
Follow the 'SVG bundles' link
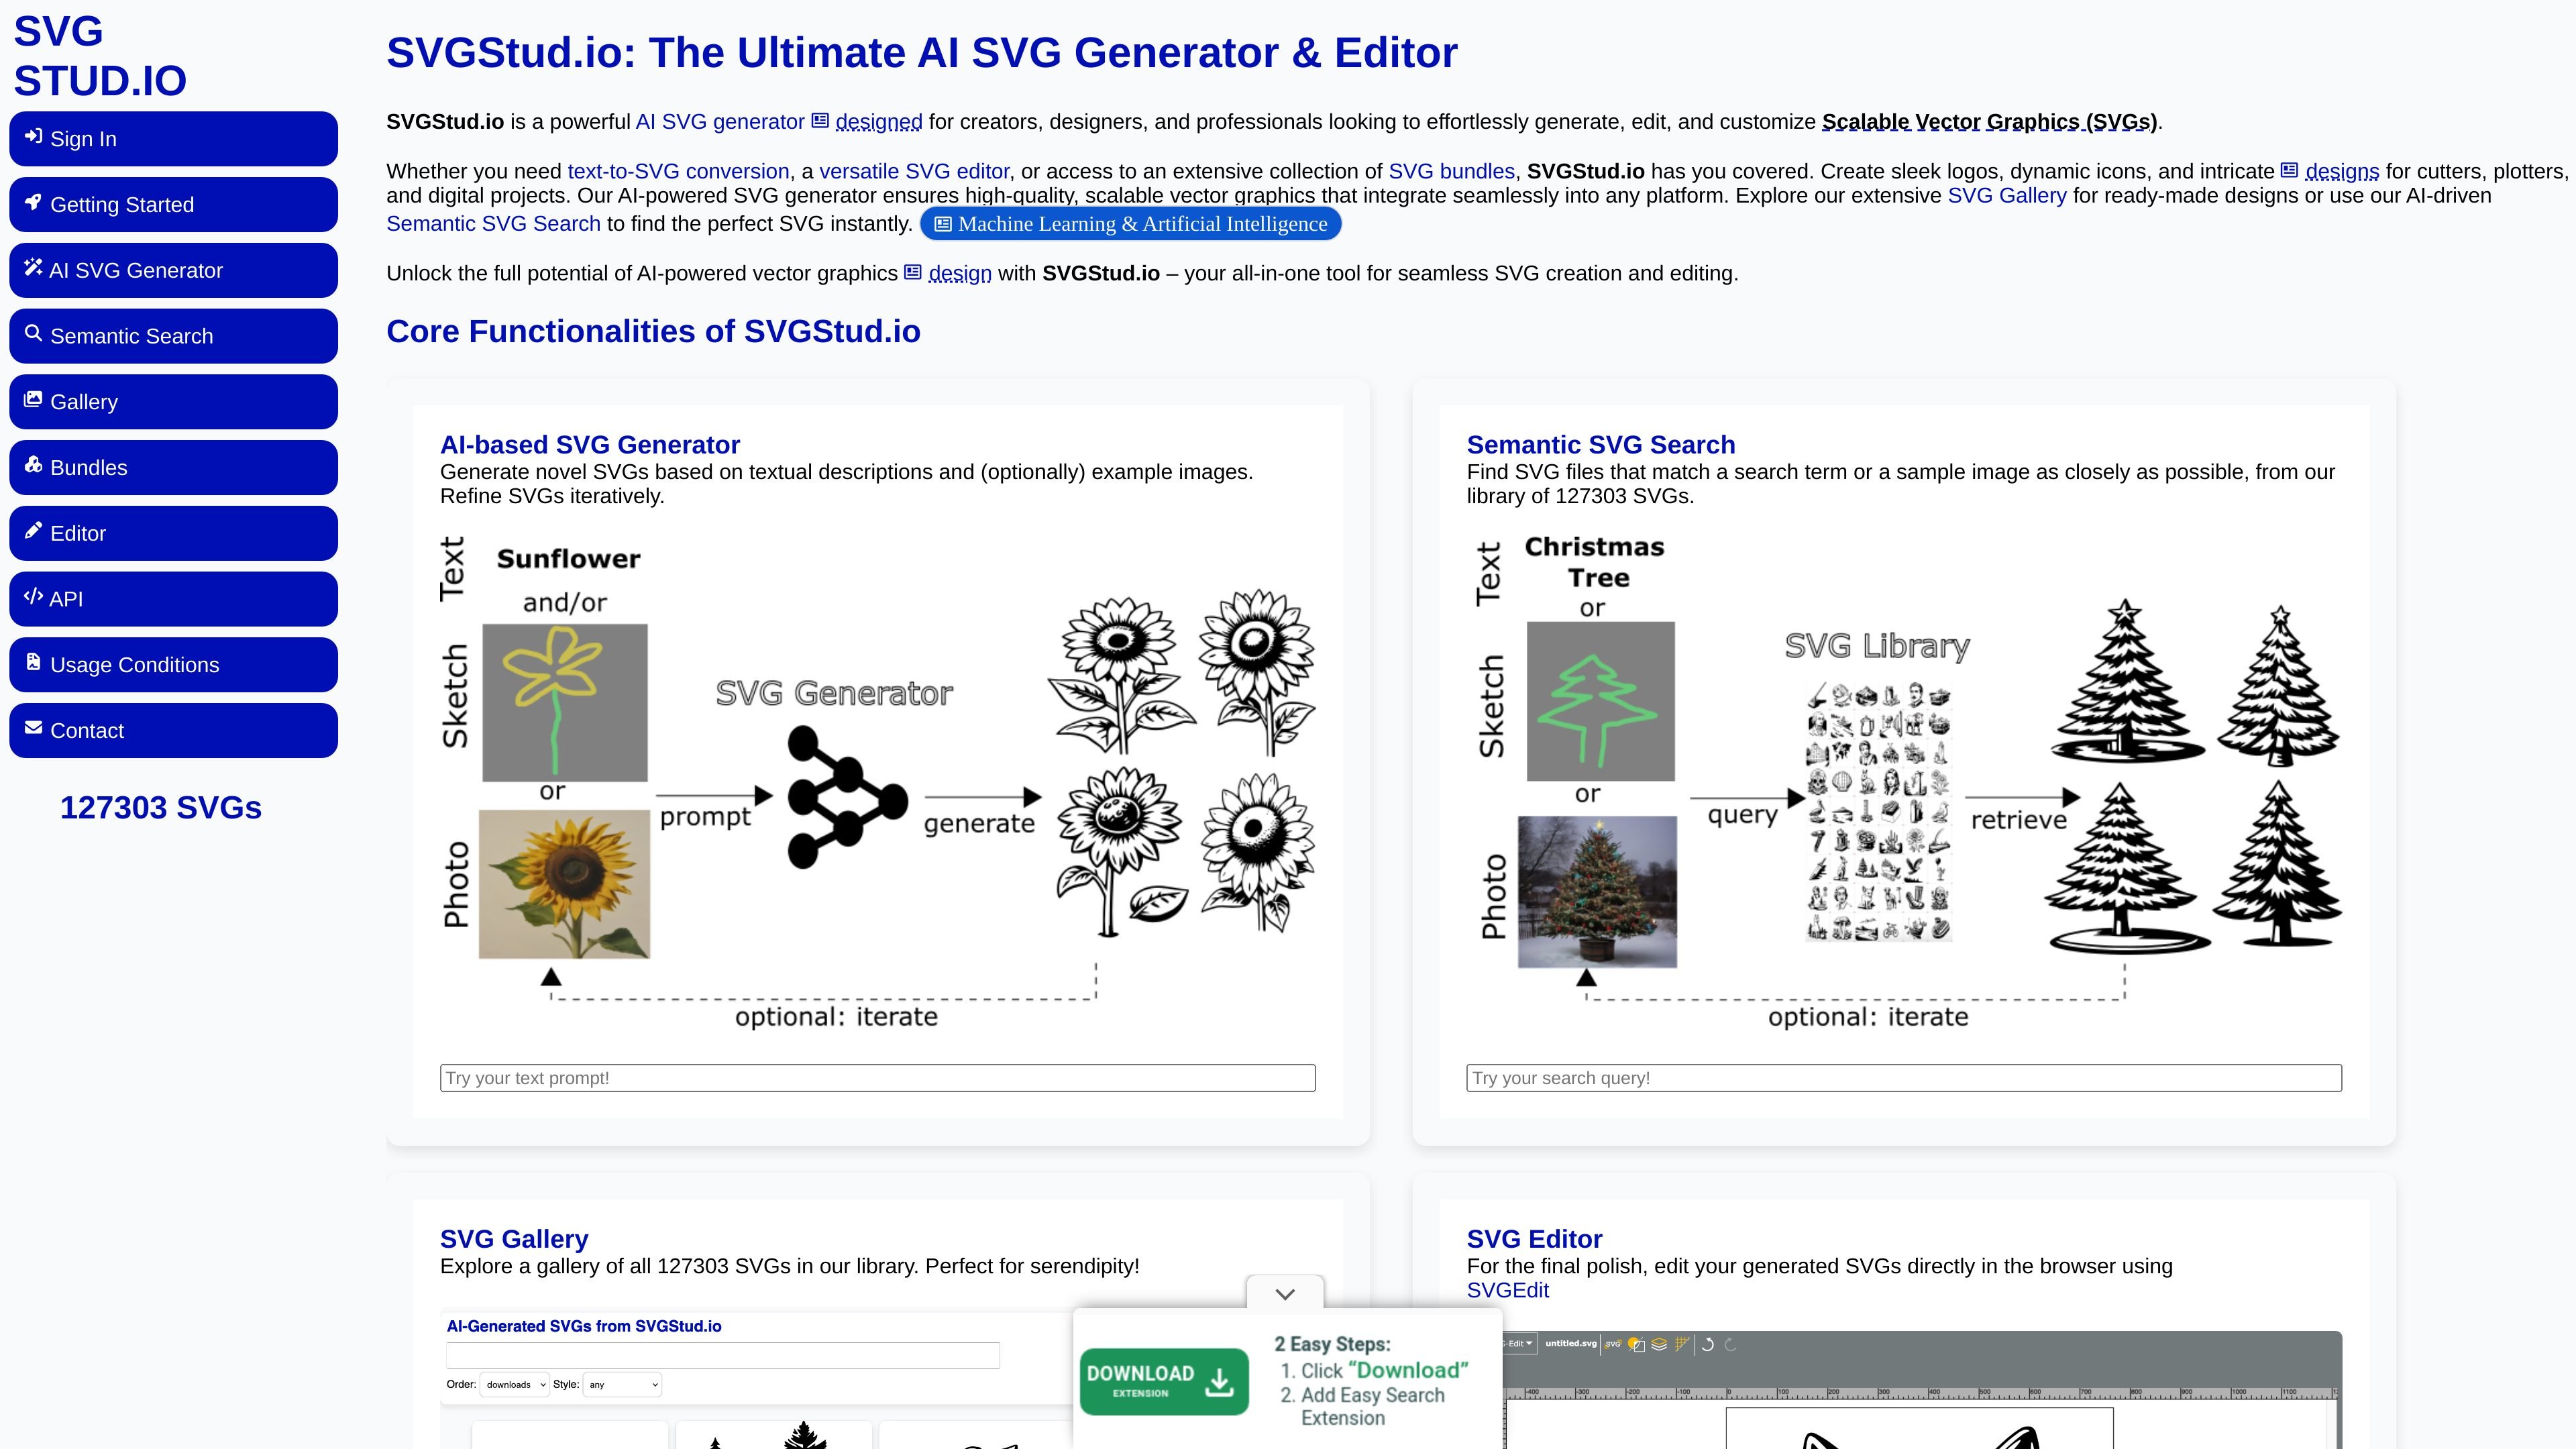[x=1451, y=171]
